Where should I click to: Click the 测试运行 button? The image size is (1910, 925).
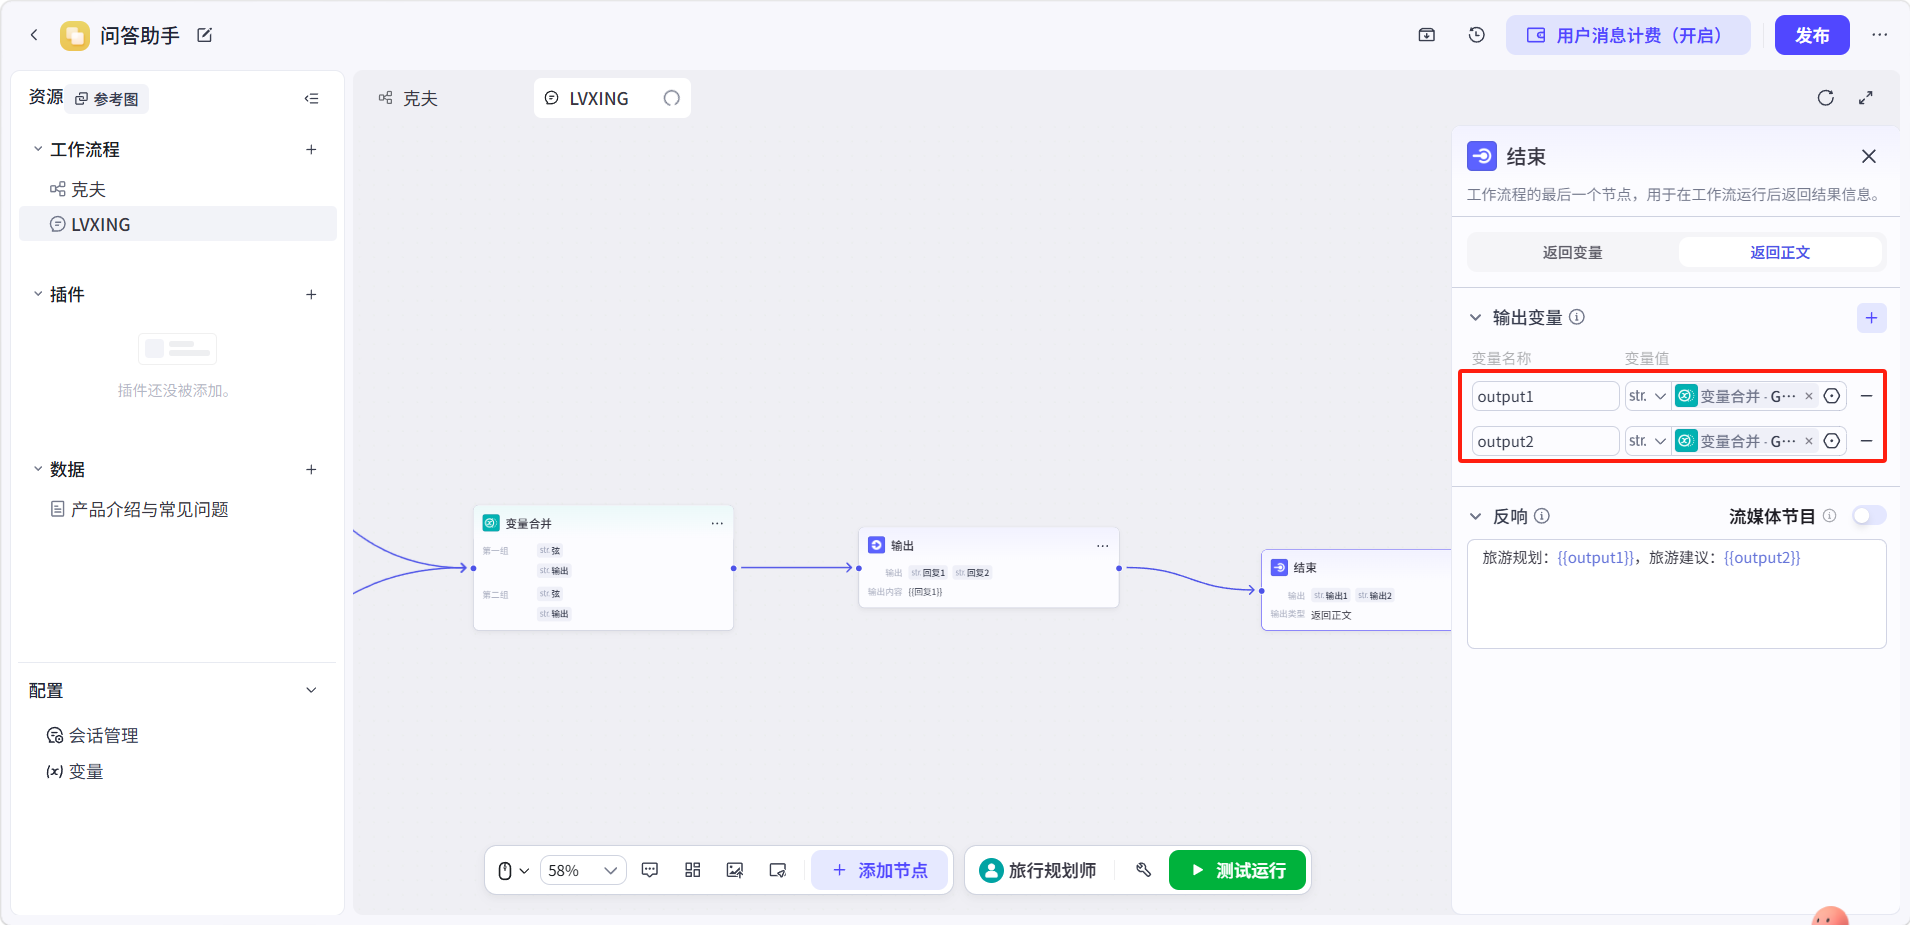[x=1238, y=870]
